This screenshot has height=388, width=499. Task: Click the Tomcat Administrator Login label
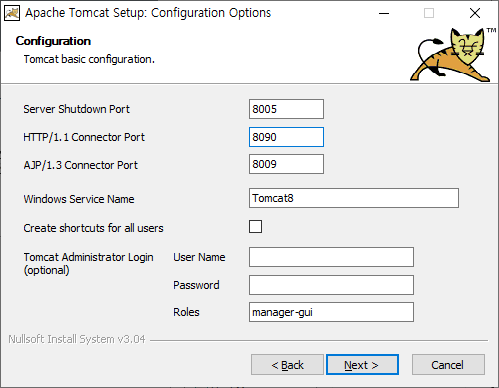[x=88, y=263]
